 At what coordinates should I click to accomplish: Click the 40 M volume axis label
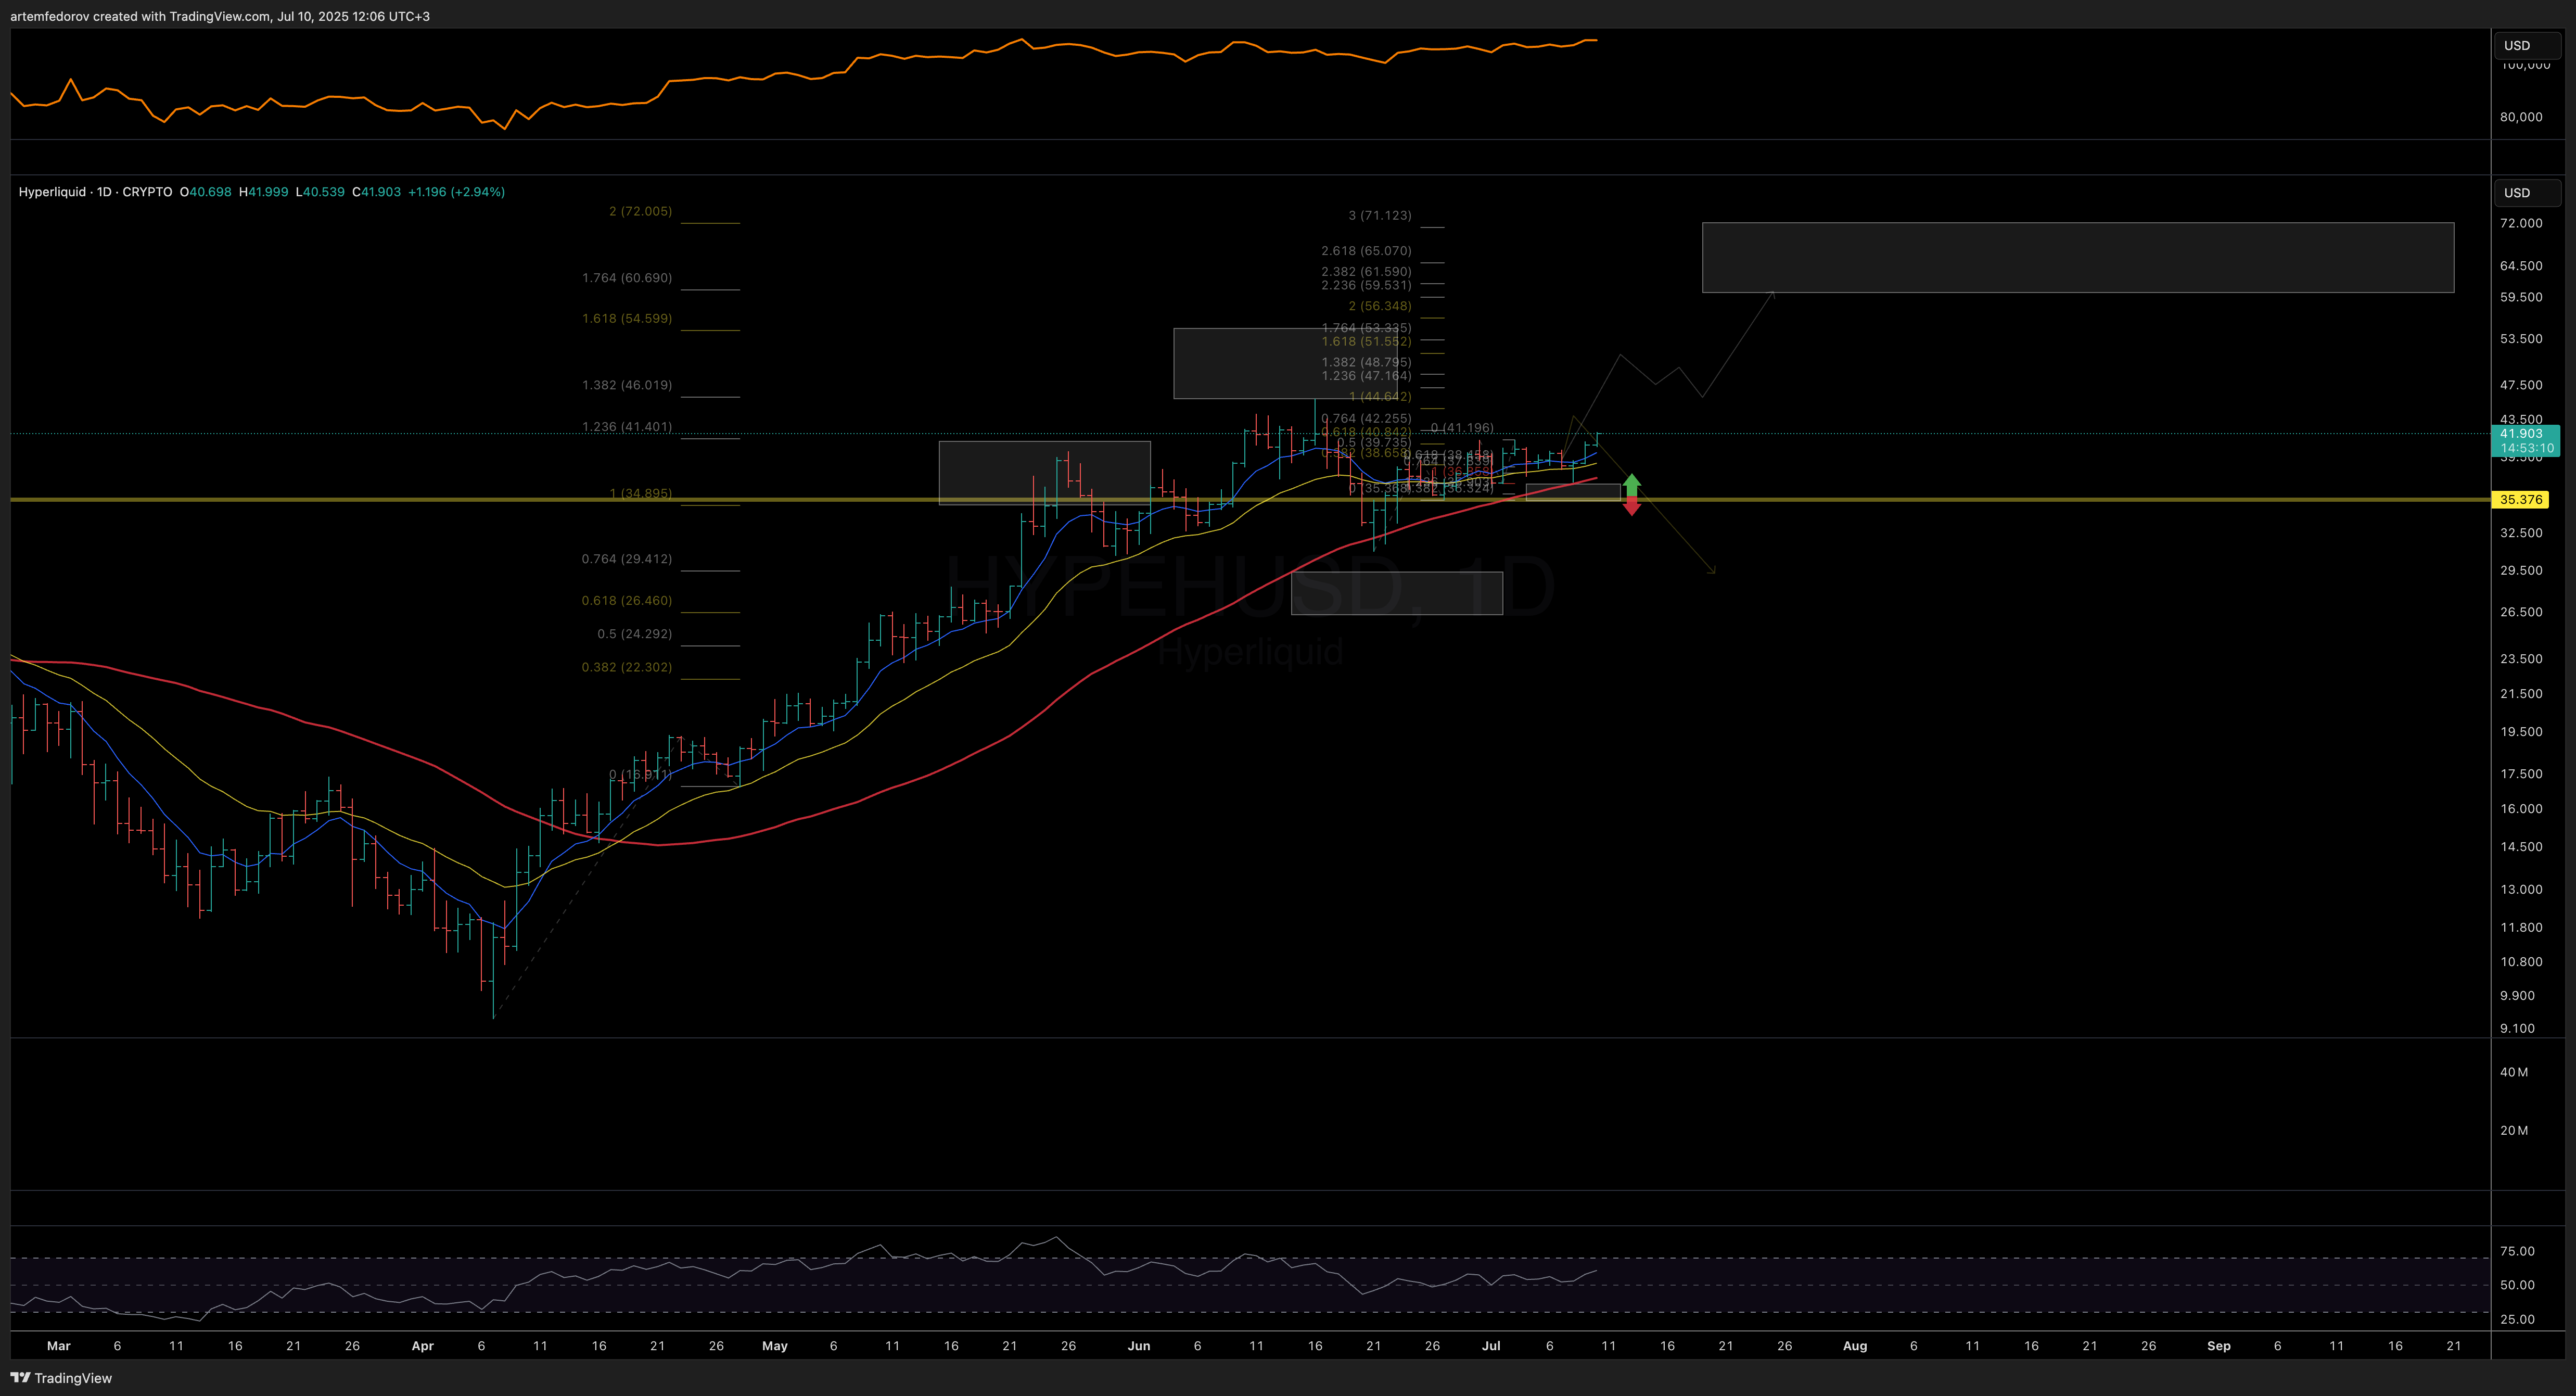tap(2514, 1072)
